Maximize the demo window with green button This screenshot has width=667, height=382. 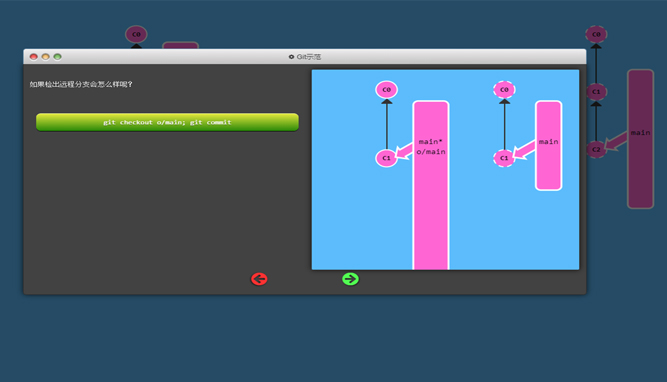pos(57,57)
